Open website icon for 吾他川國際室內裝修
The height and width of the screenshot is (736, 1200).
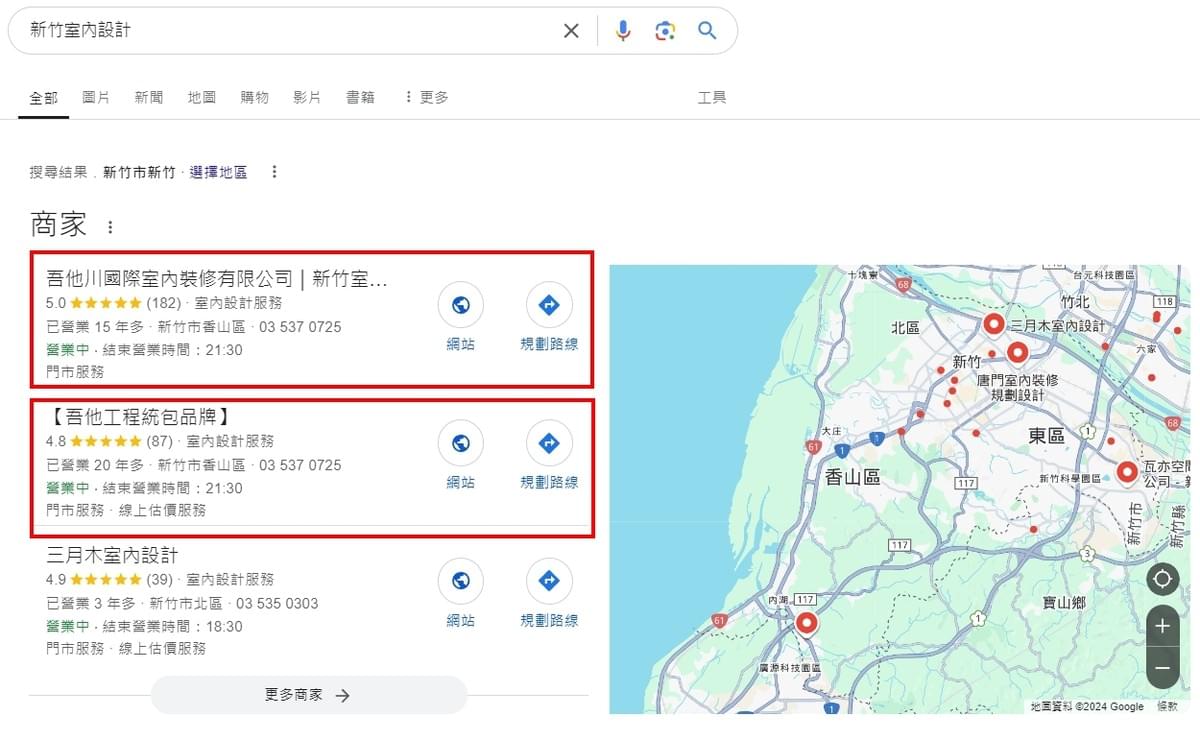tap(460, 305)
